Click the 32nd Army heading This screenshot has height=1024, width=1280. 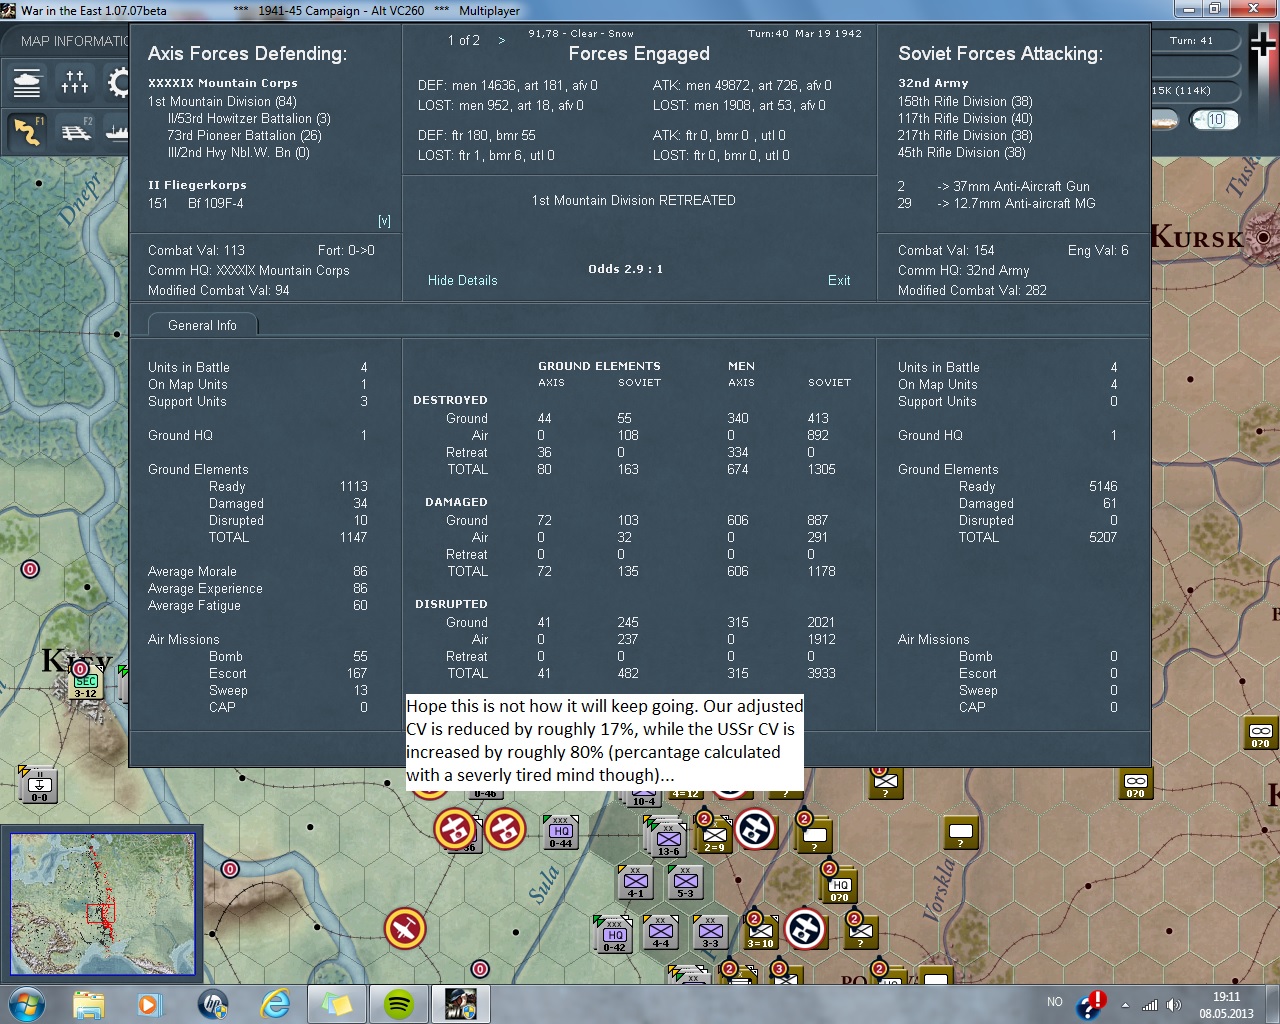pos(933,83)
